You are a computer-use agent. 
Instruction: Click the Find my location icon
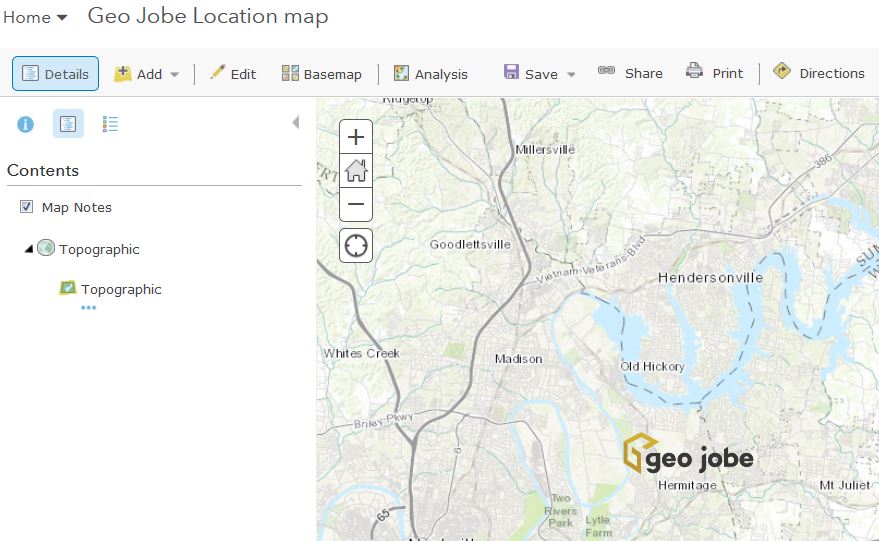356,245
